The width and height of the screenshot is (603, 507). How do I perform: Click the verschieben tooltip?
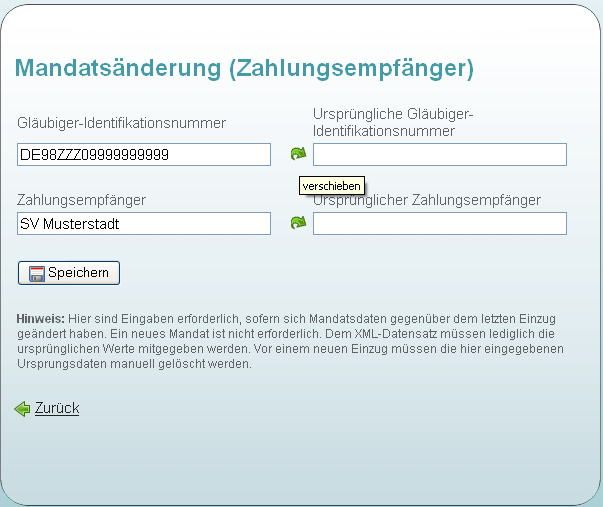tap(331, 186)
